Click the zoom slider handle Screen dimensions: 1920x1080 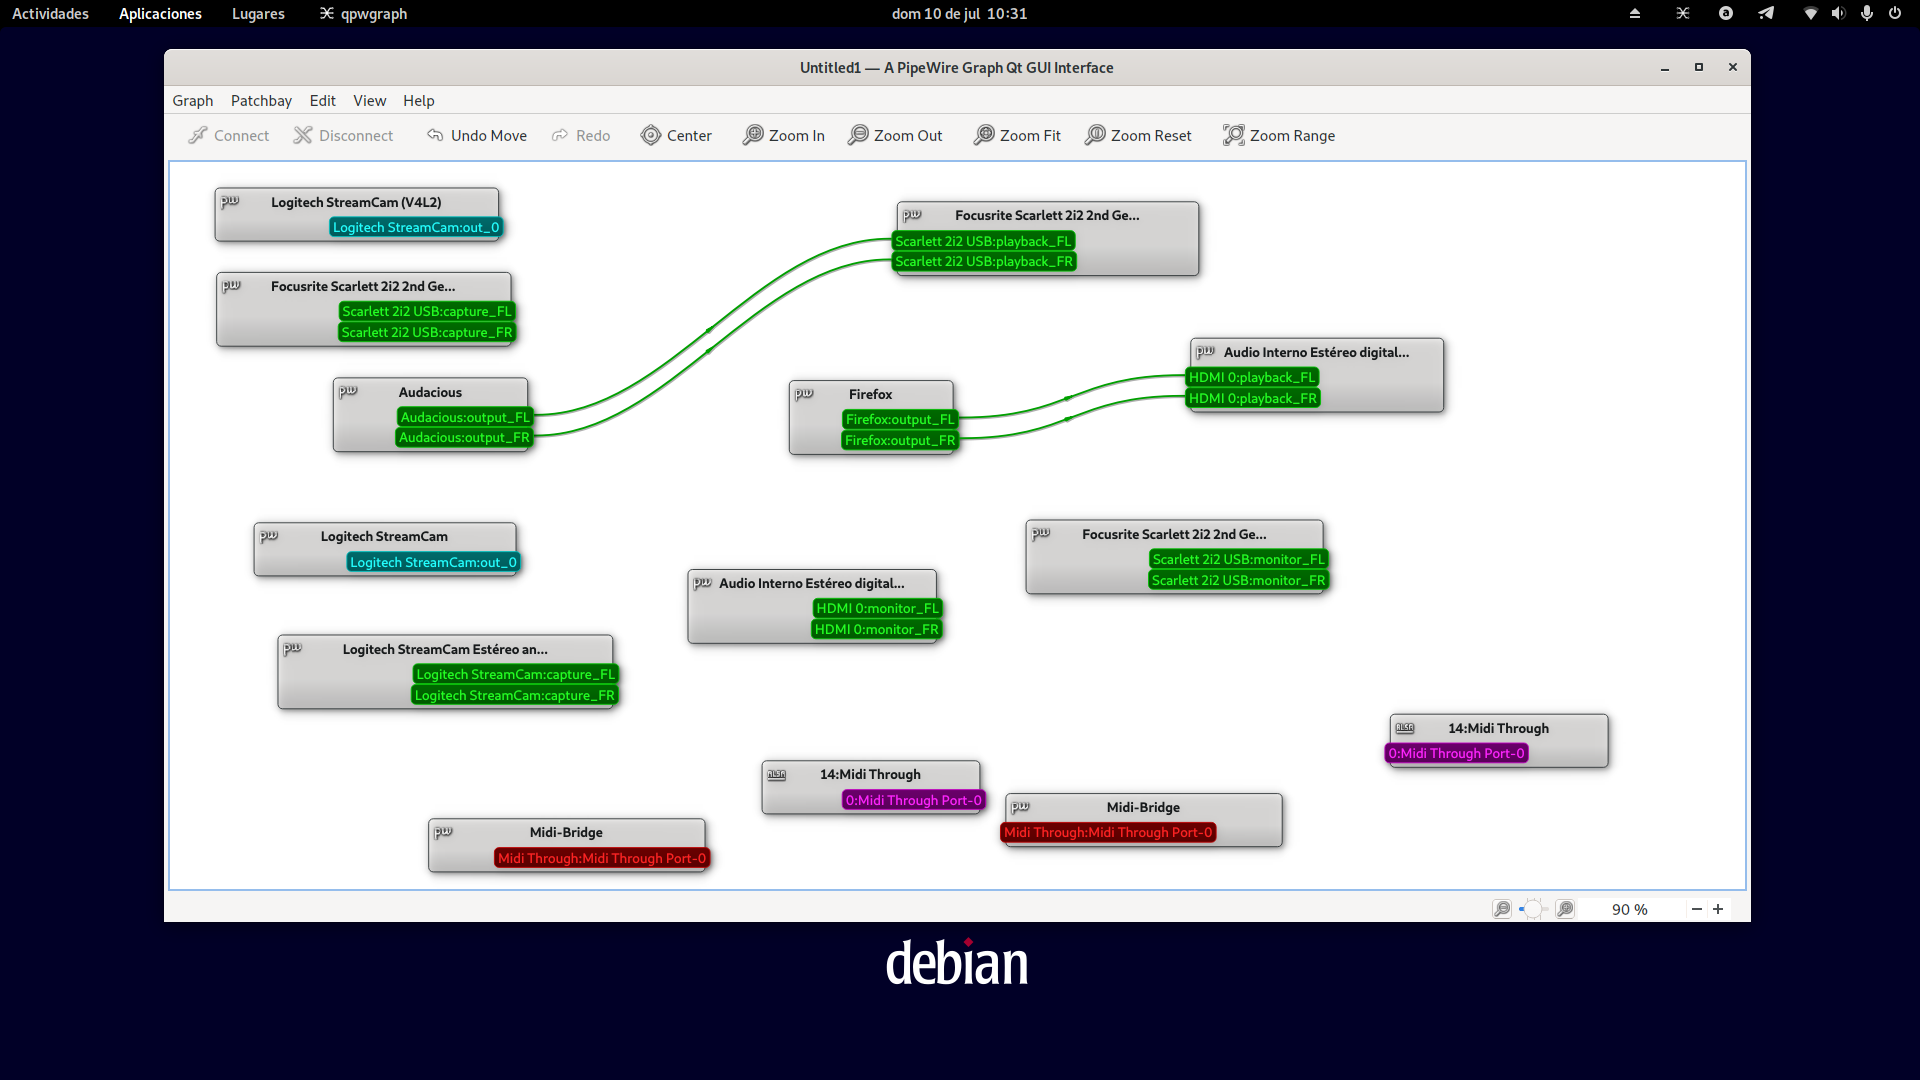[x=1533, y=909]
